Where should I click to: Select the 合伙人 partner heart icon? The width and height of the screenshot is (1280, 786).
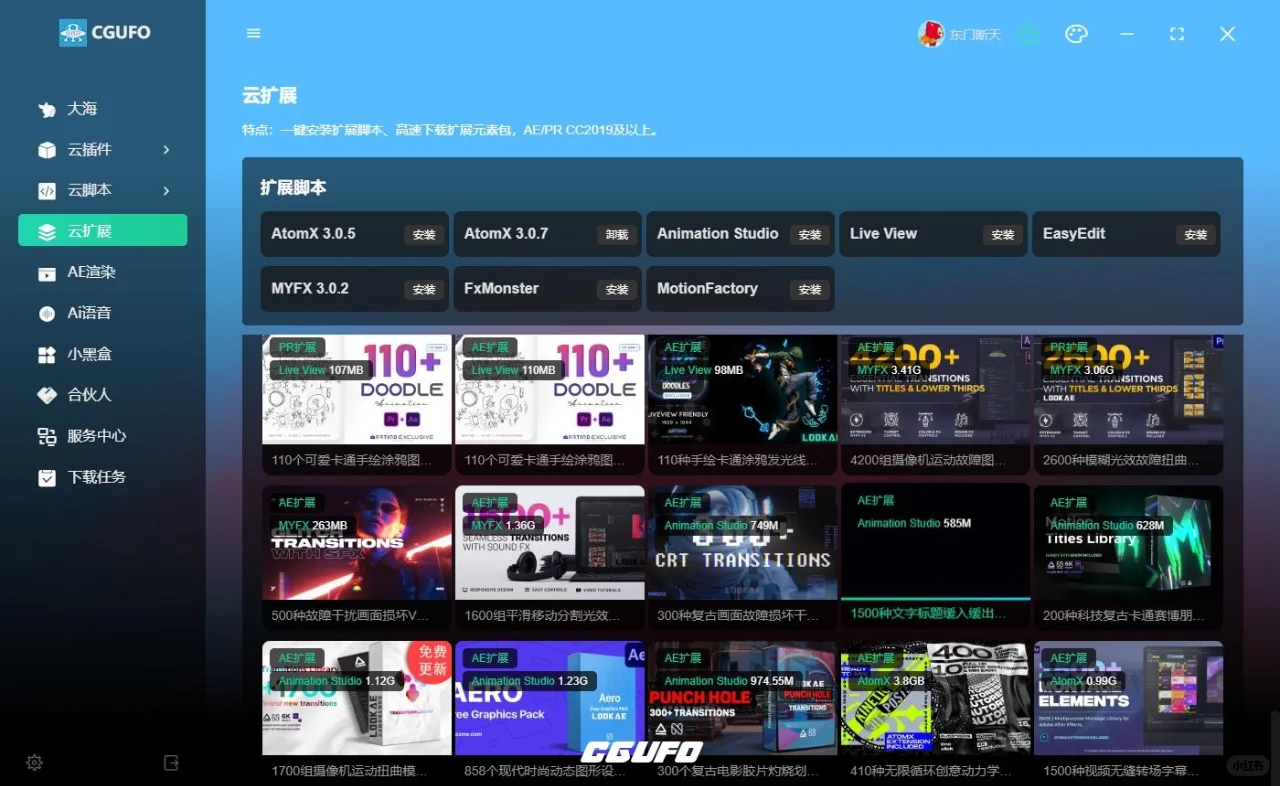pos(49,394)
